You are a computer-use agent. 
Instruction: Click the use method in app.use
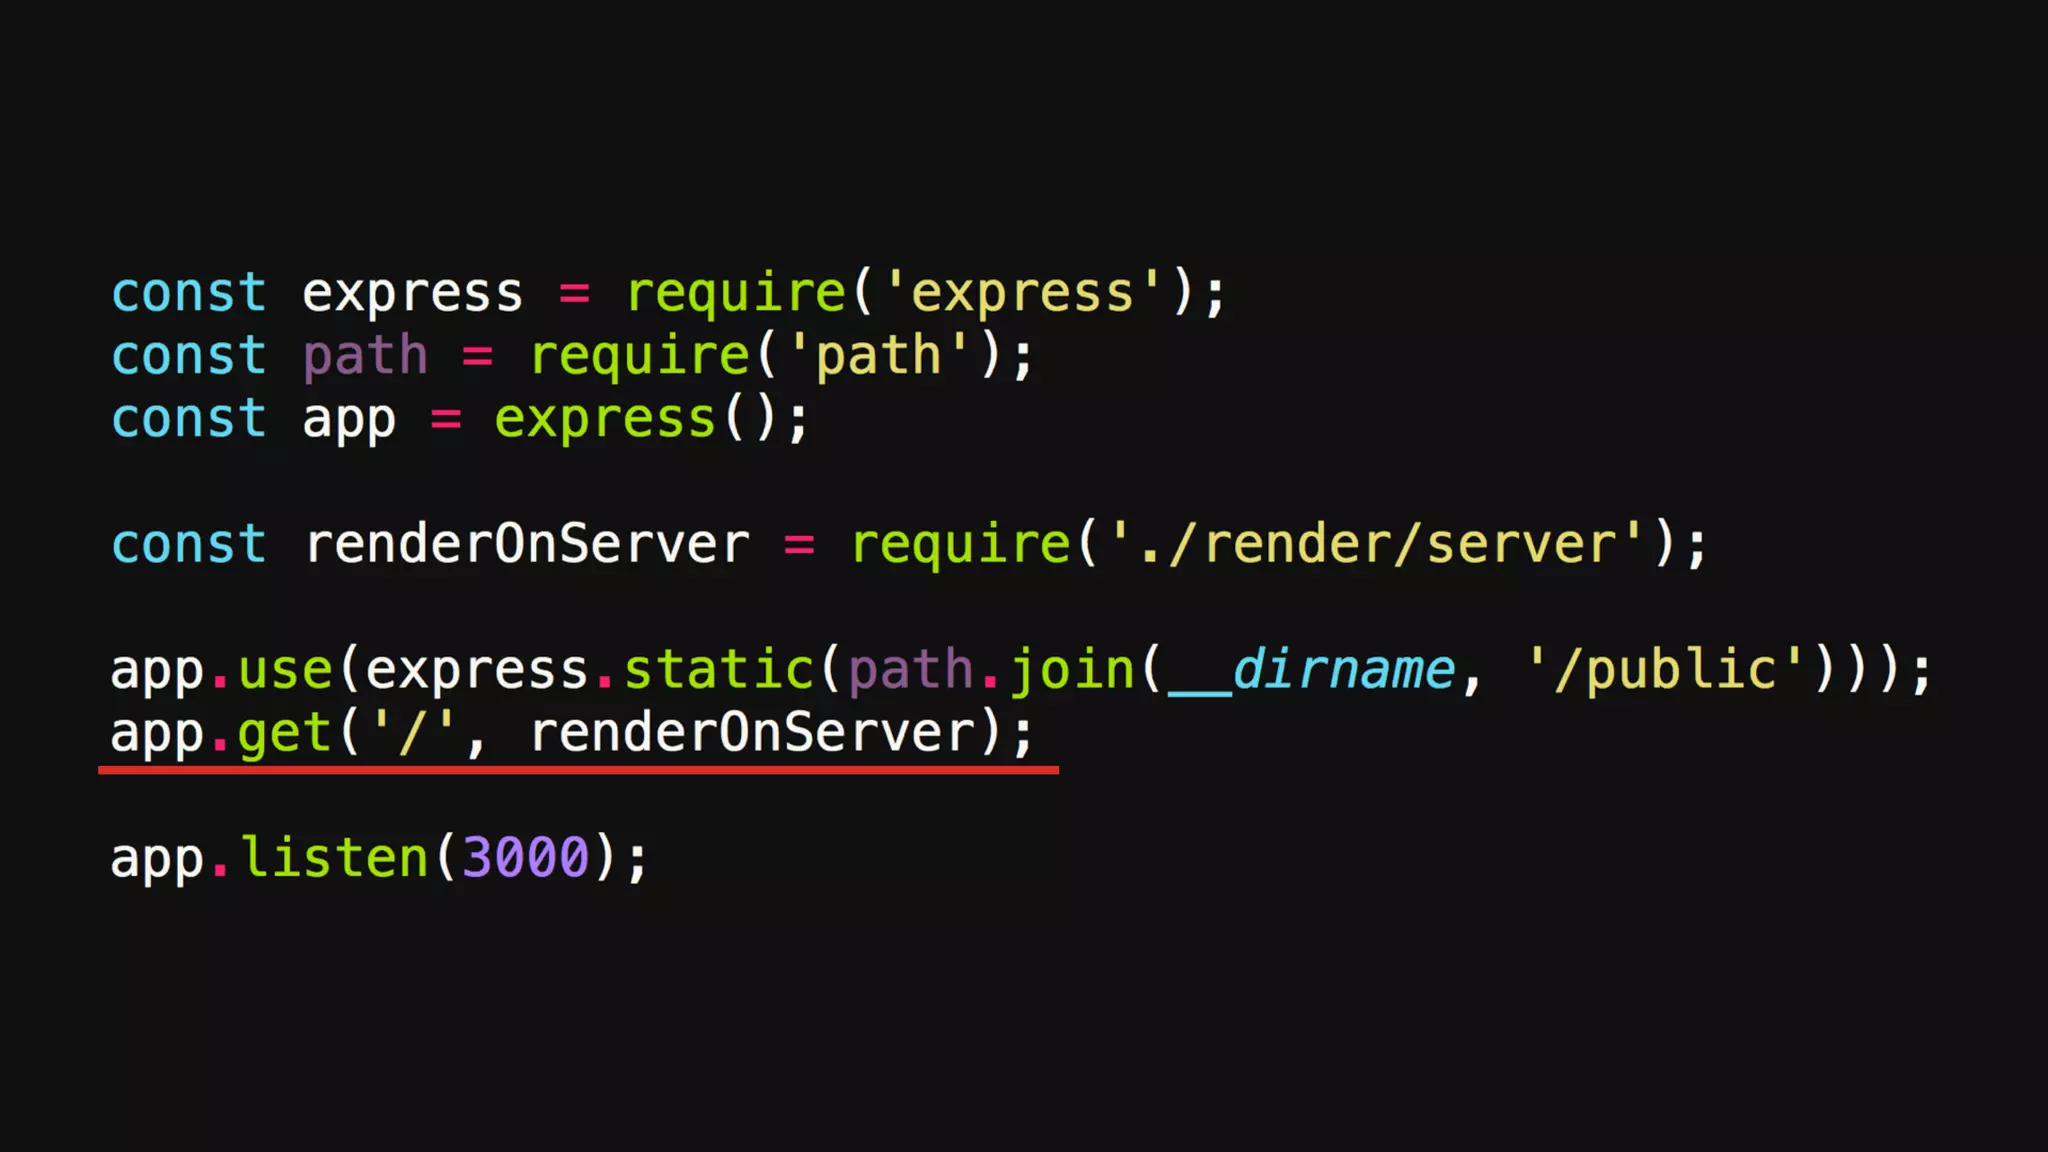click(286, 670)
